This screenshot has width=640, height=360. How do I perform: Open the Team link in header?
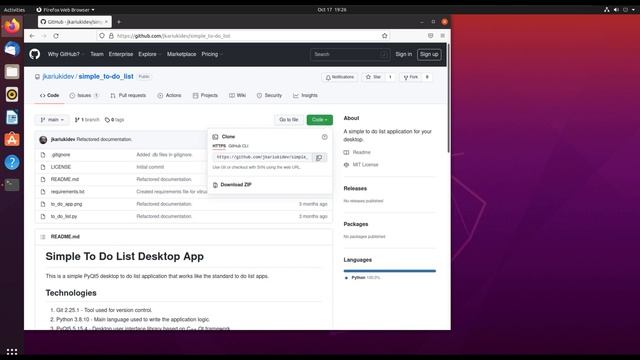[97, 54]
